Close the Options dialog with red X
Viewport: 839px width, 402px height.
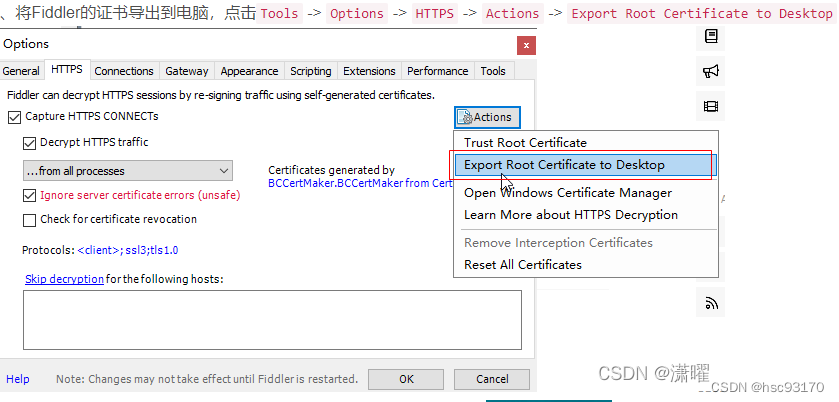pos(526,45)
